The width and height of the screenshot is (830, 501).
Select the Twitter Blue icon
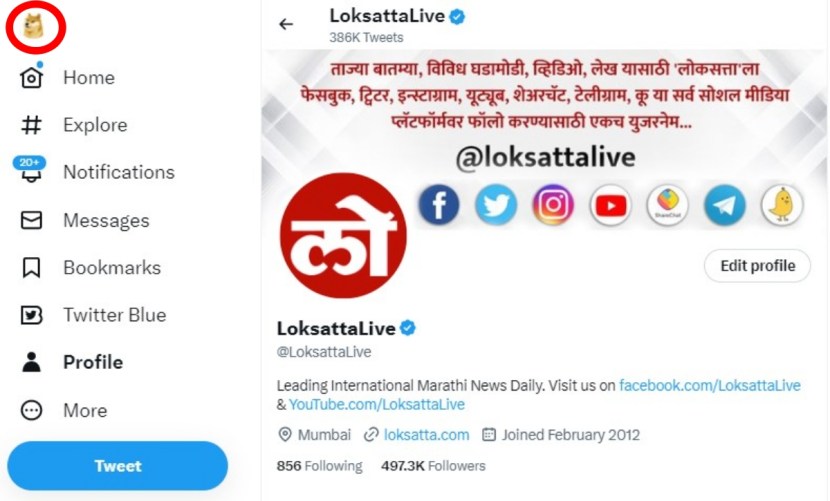[x=32, y=315]
